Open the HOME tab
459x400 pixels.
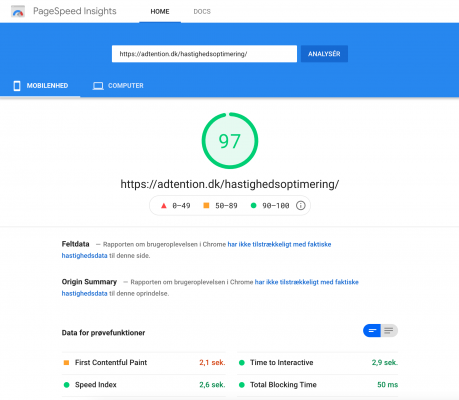tap(160, 12)
